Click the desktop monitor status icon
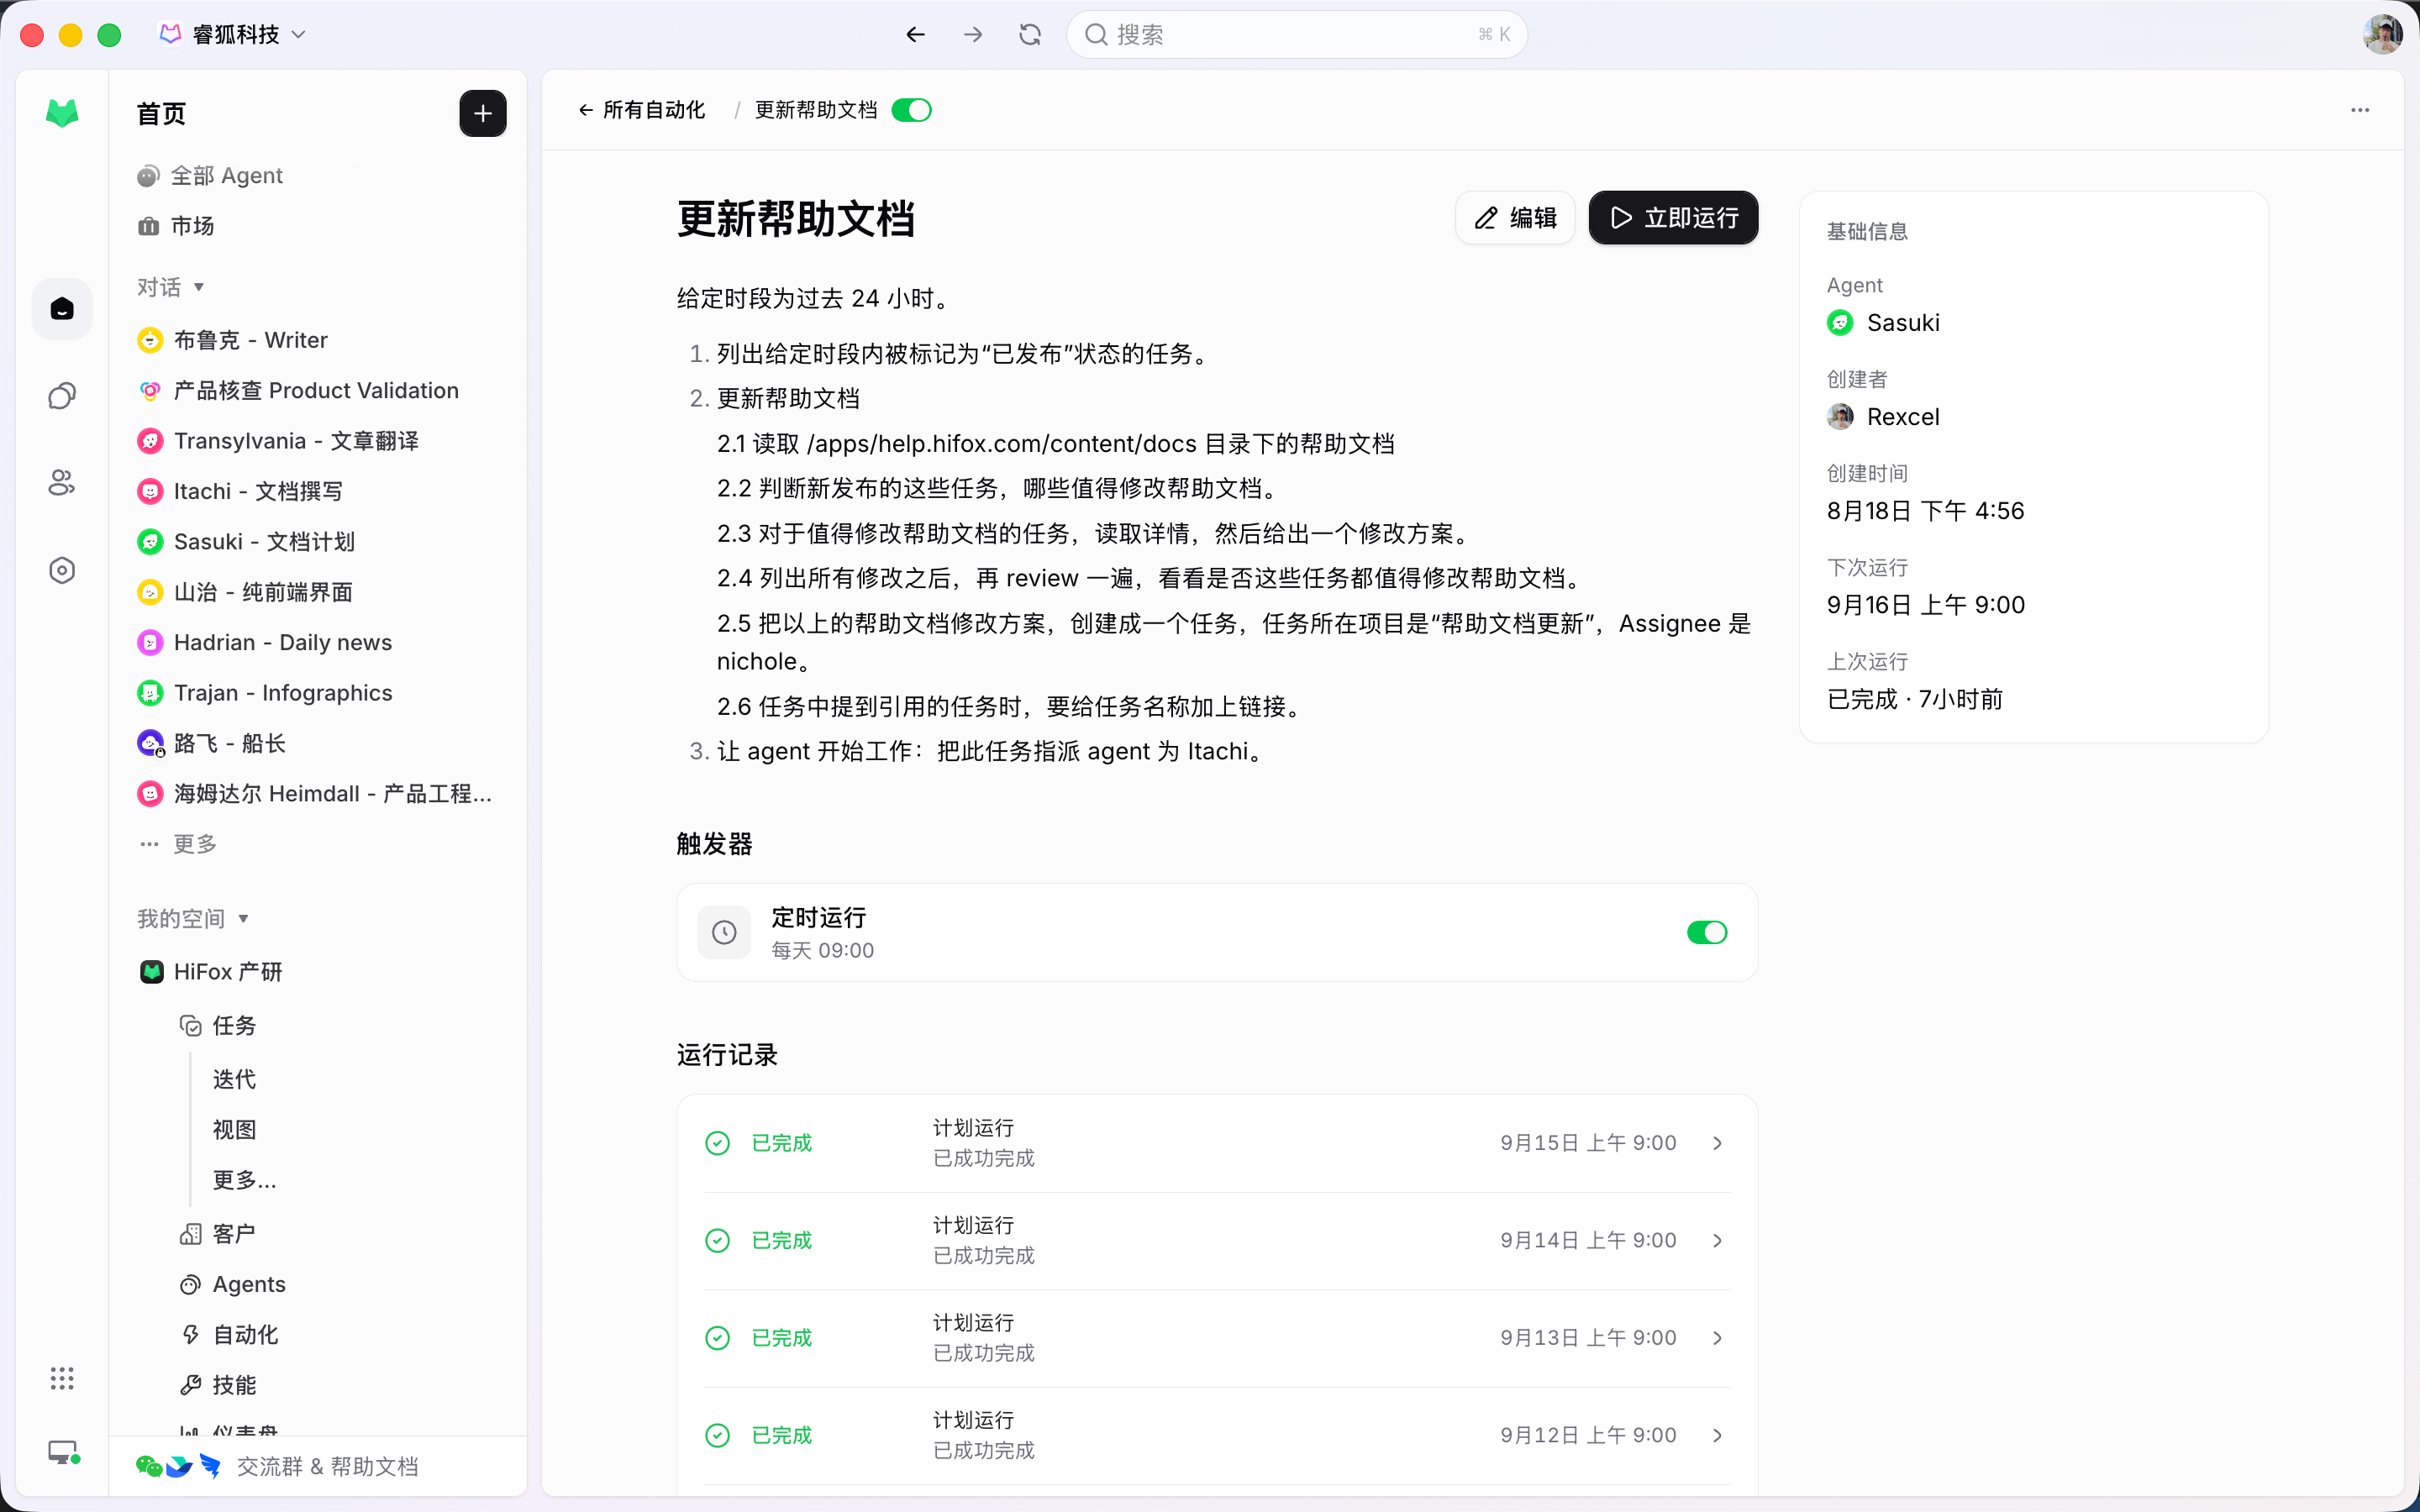Screen dimensions: 2420x1512 [x=64, y=1452]
